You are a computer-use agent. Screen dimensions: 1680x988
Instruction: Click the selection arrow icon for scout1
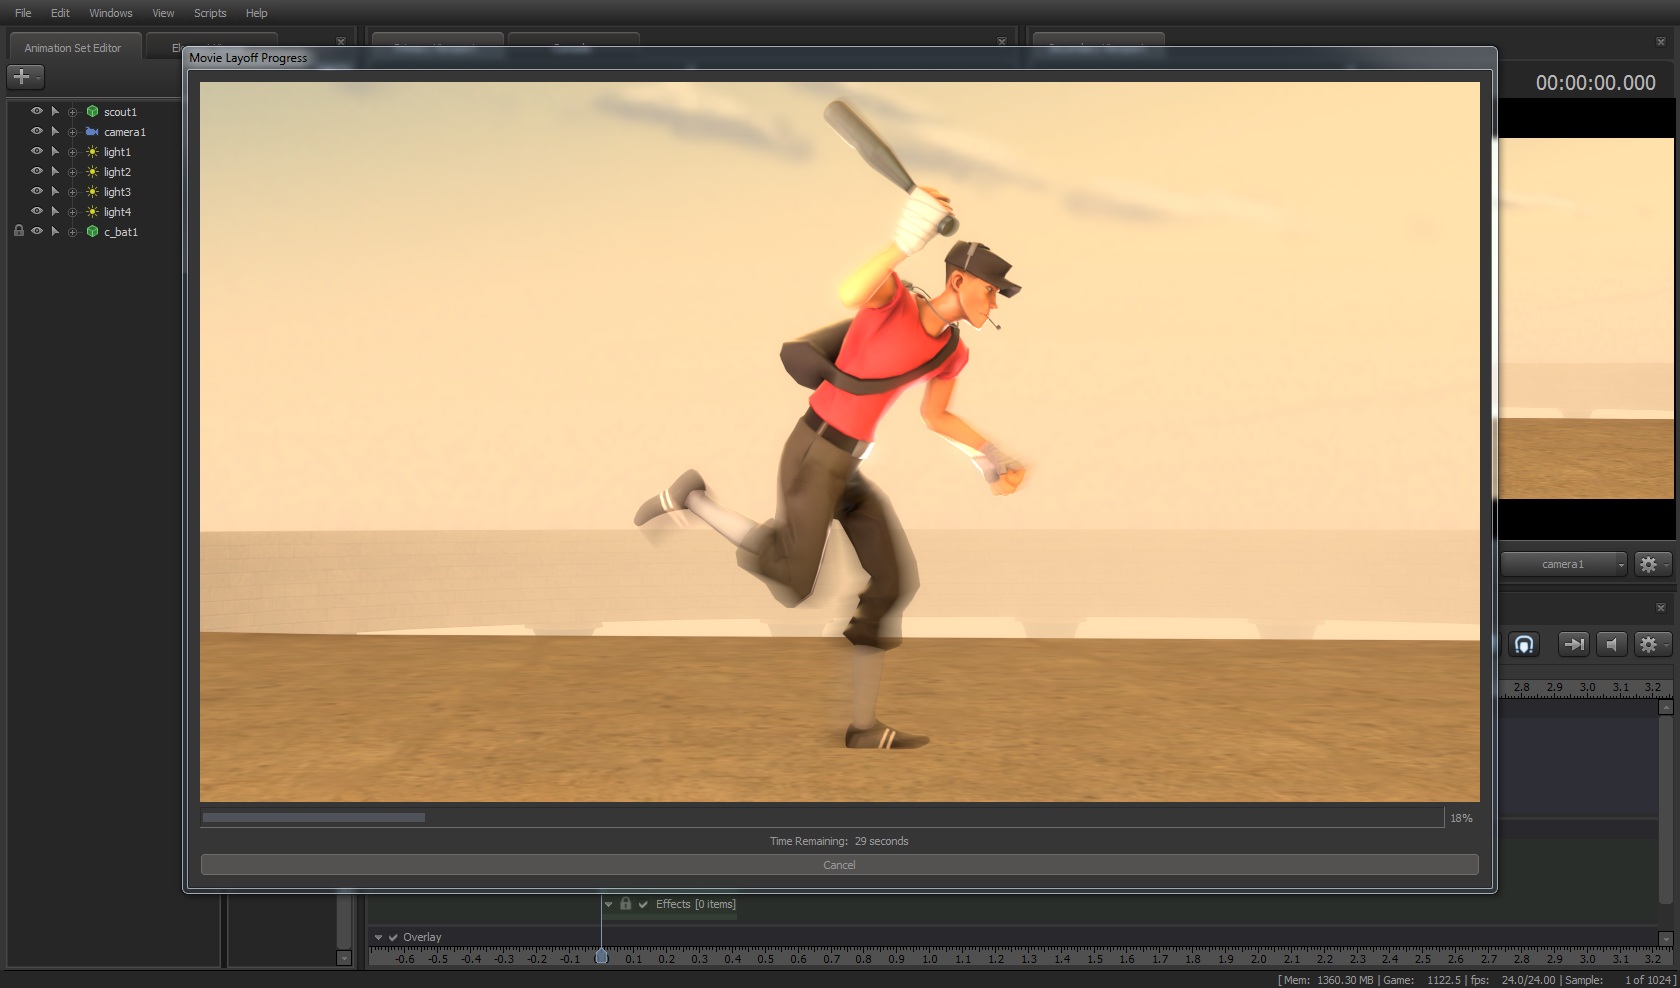click(x=55, y=112)
